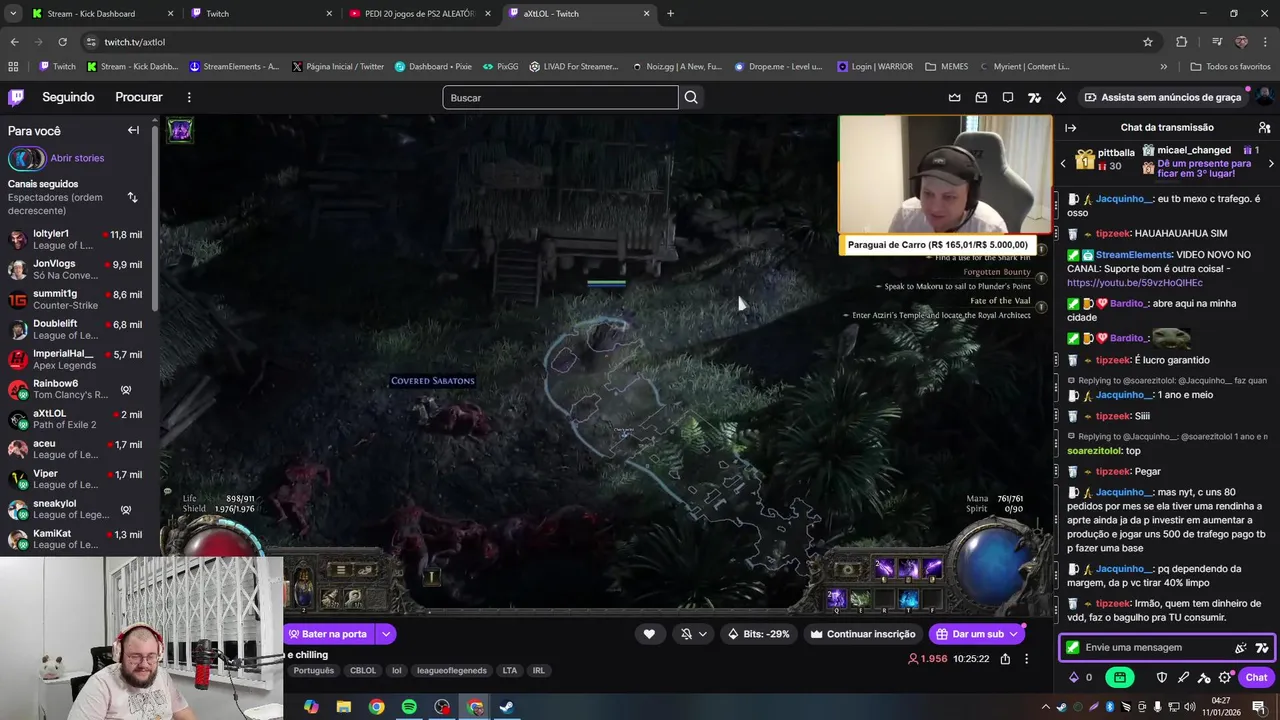
Task: Switch to Stream - Kick Dashboard tab
Action: coord(102,14)
